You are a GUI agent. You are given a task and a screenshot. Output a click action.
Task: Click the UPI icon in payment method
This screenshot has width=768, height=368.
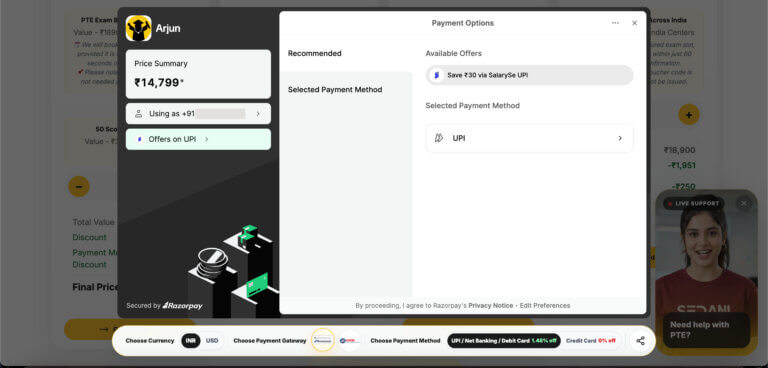tap(439, 138)
